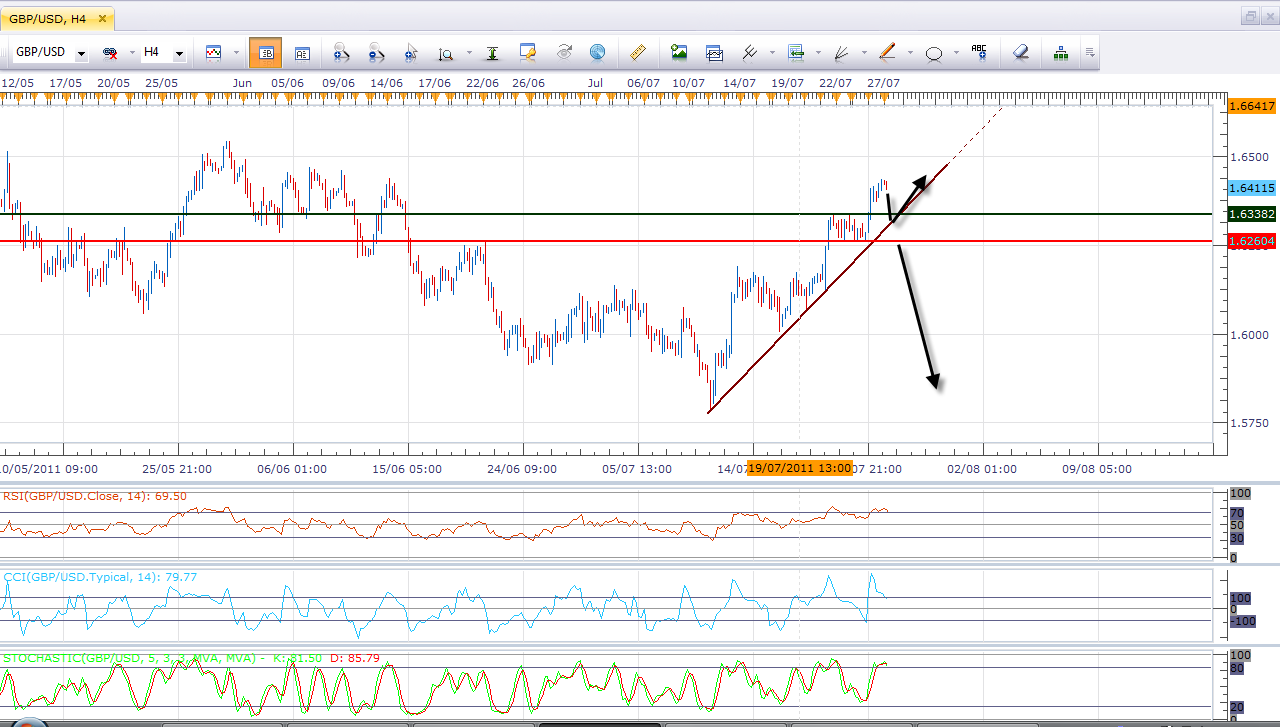Expand the fan lines options arrow

coord(863,53)
